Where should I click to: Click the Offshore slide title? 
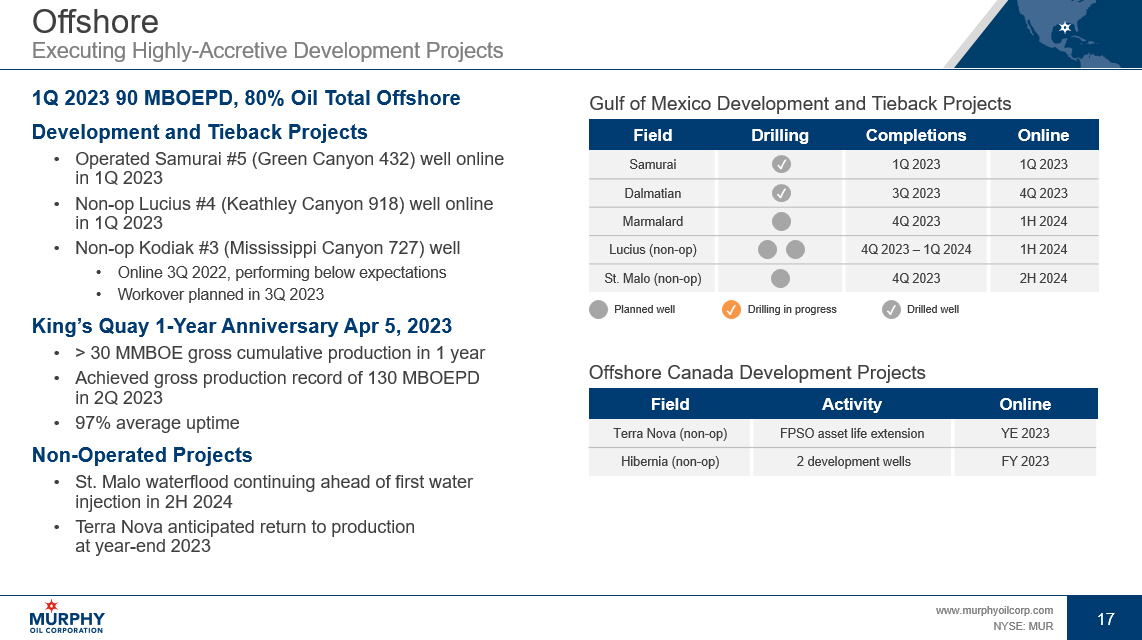coord(95,21)
